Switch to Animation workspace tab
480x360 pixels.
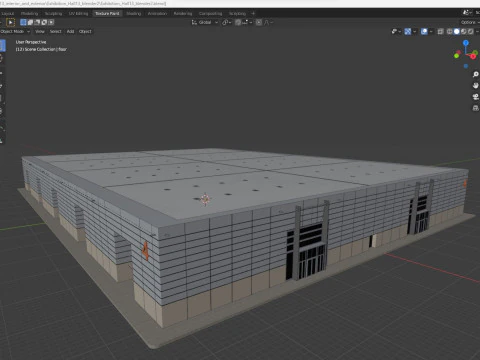(157, 13)
